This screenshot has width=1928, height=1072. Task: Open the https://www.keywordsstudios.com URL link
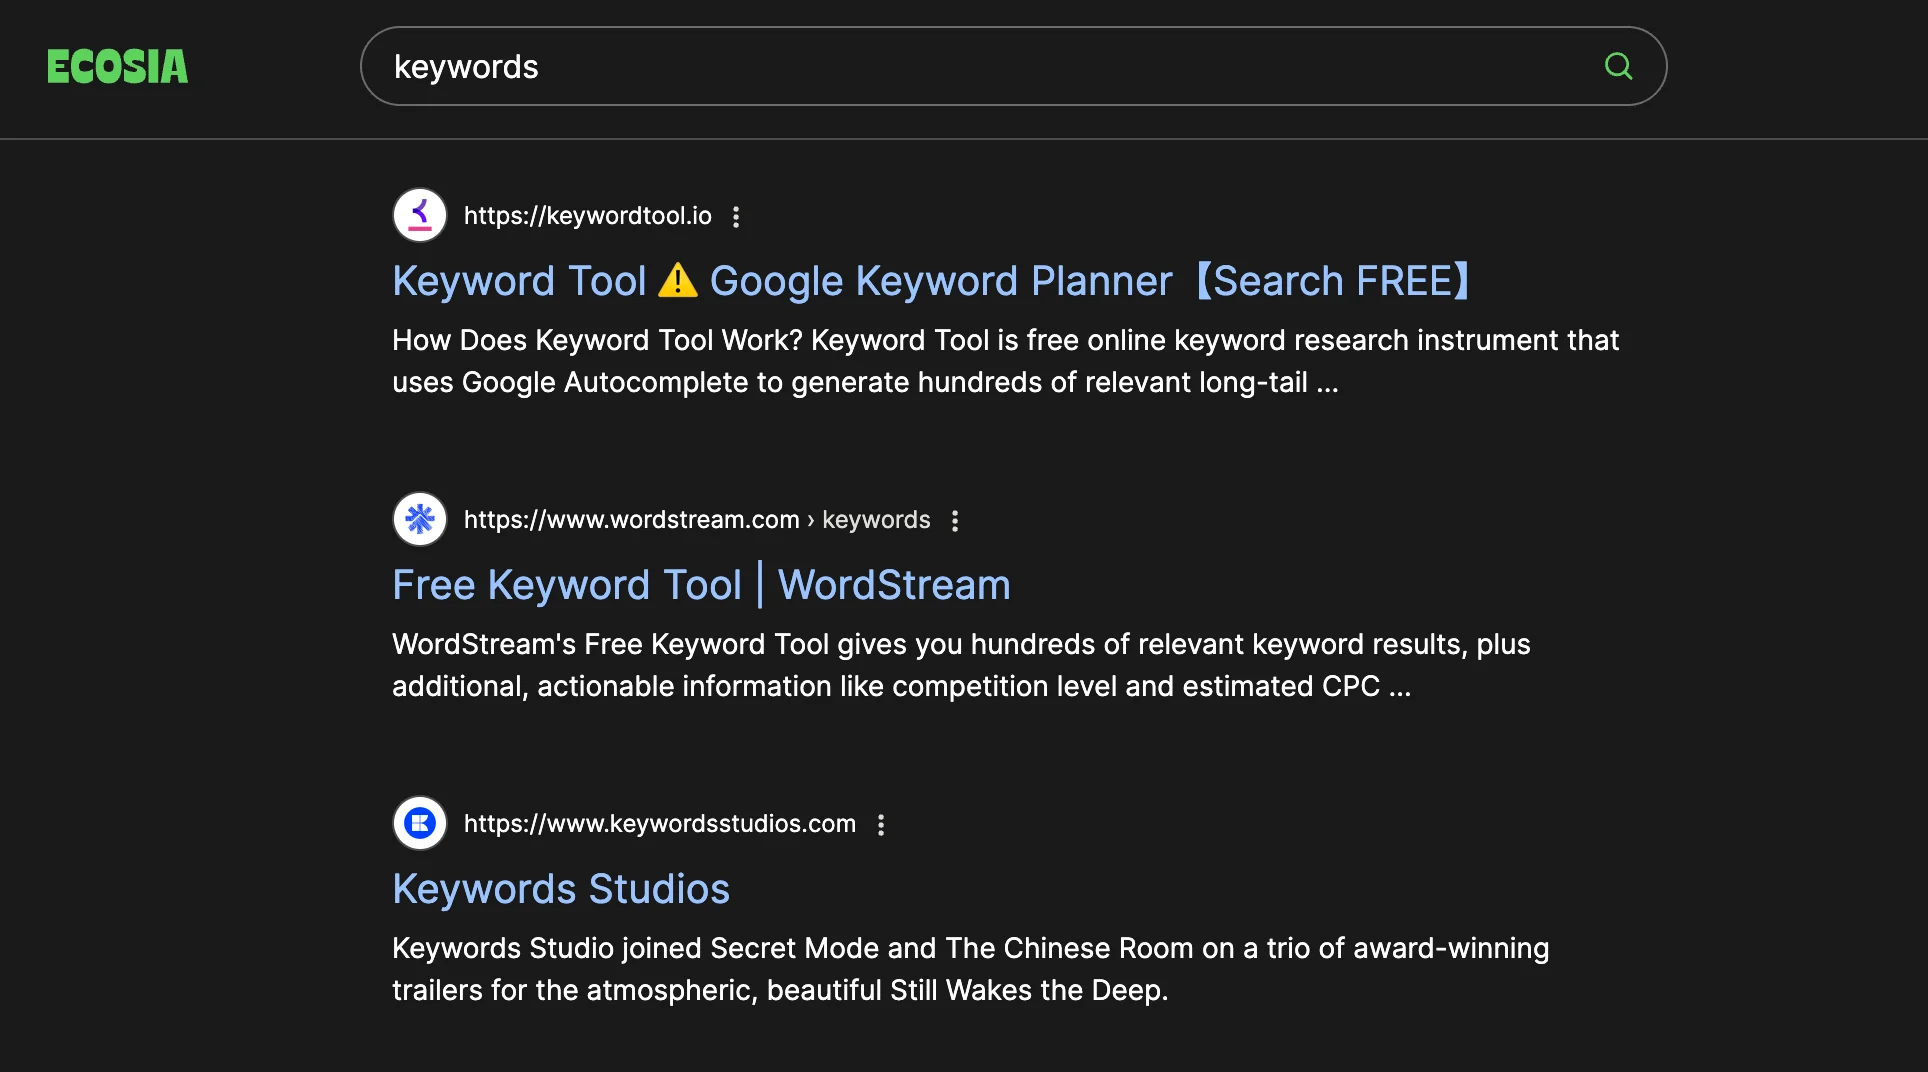[x=660, y=823]
